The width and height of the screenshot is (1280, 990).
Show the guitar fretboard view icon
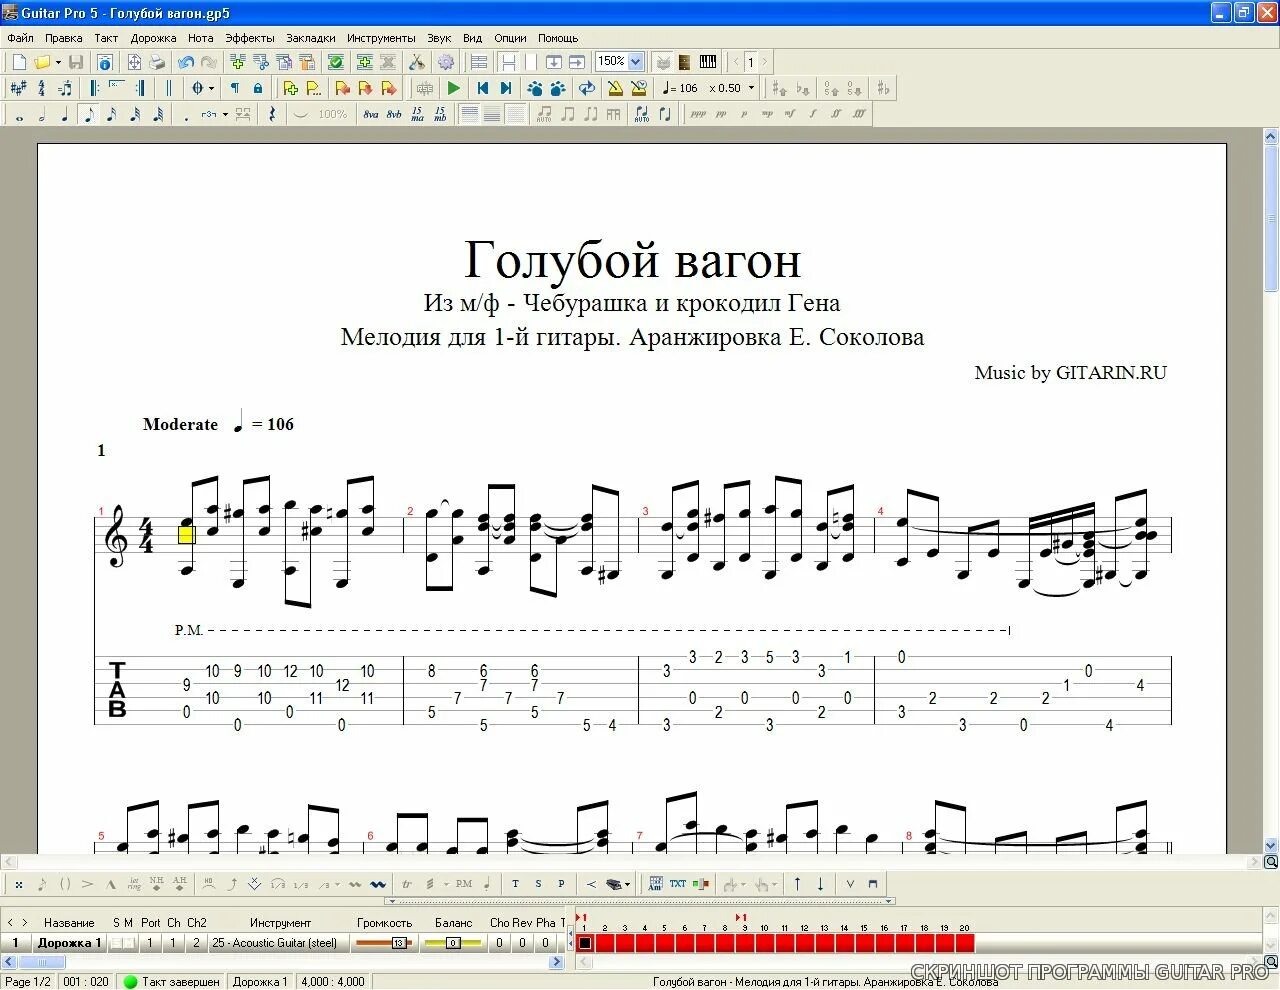(685, 62)
